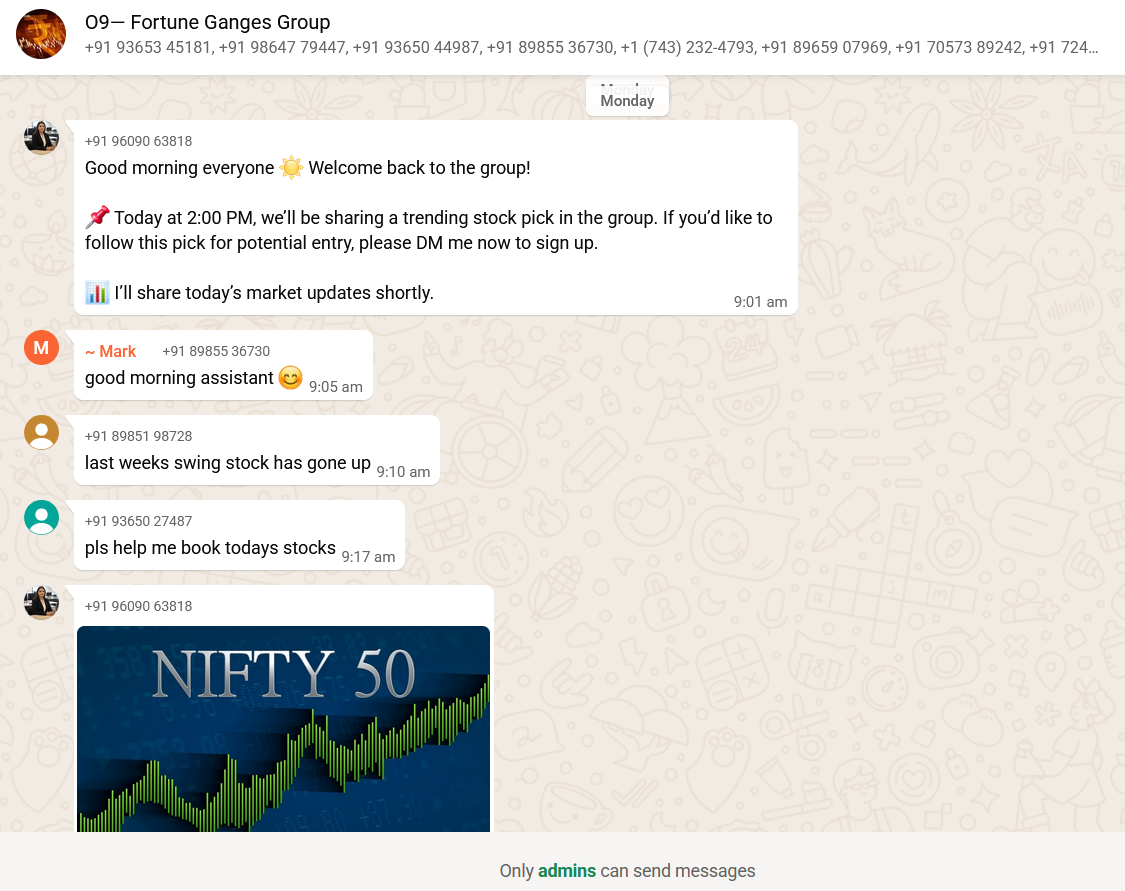Open first admin avatar beside good morning message
1125x891 pixels.
pyautogui.click(x=42, y=138)
